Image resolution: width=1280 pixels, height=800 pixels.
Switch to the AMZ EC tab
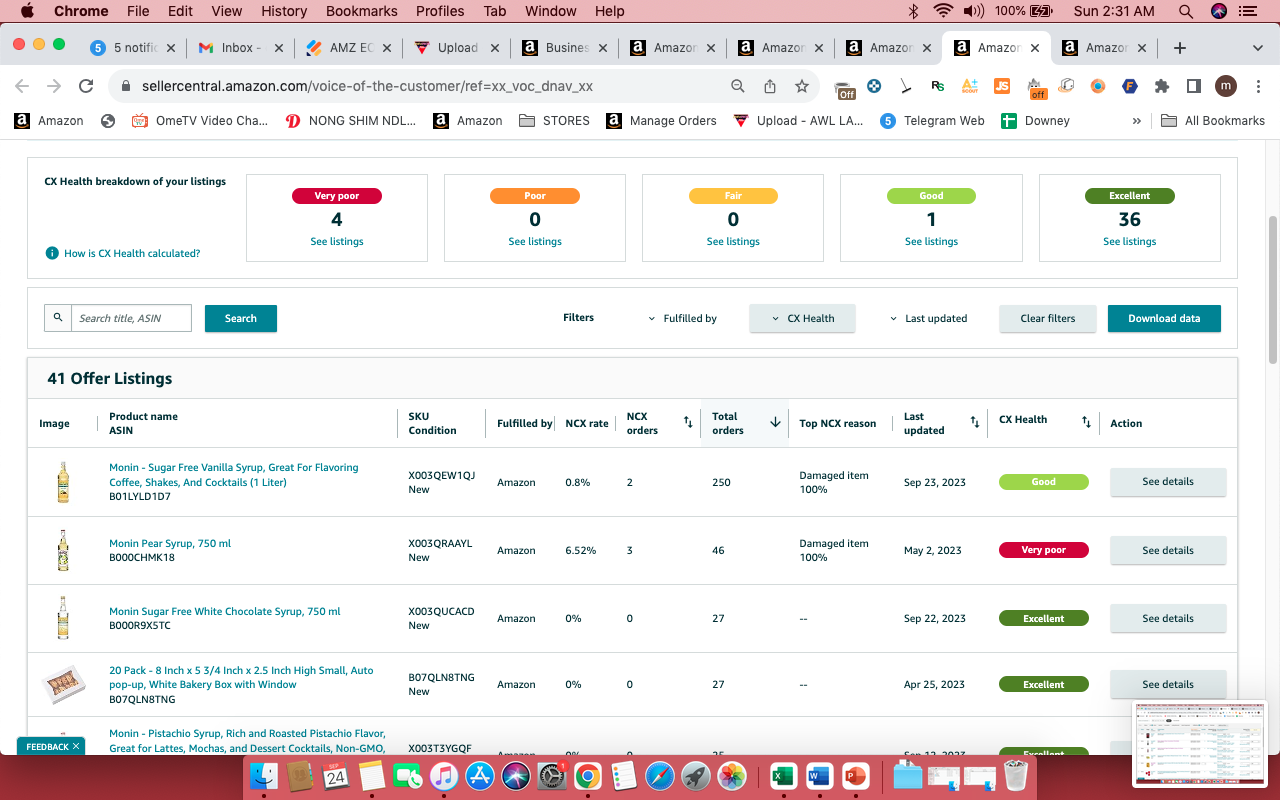(347, 48)
